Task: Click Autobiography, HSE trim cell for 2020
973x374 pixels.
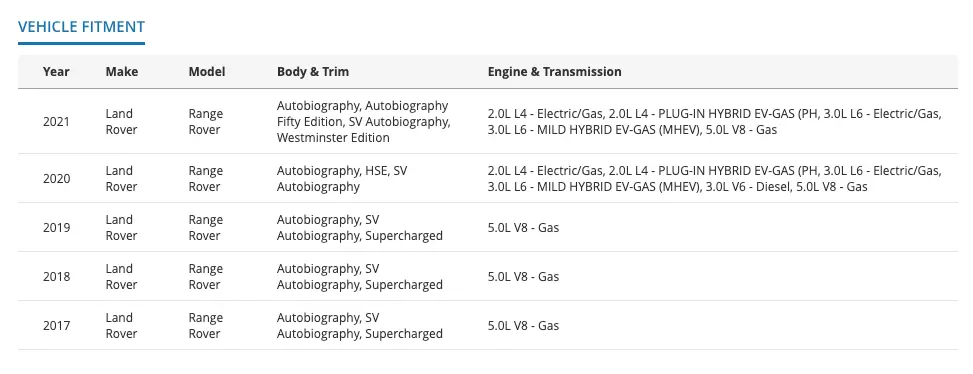Action: pyautogui.click(x=342, y=179)
